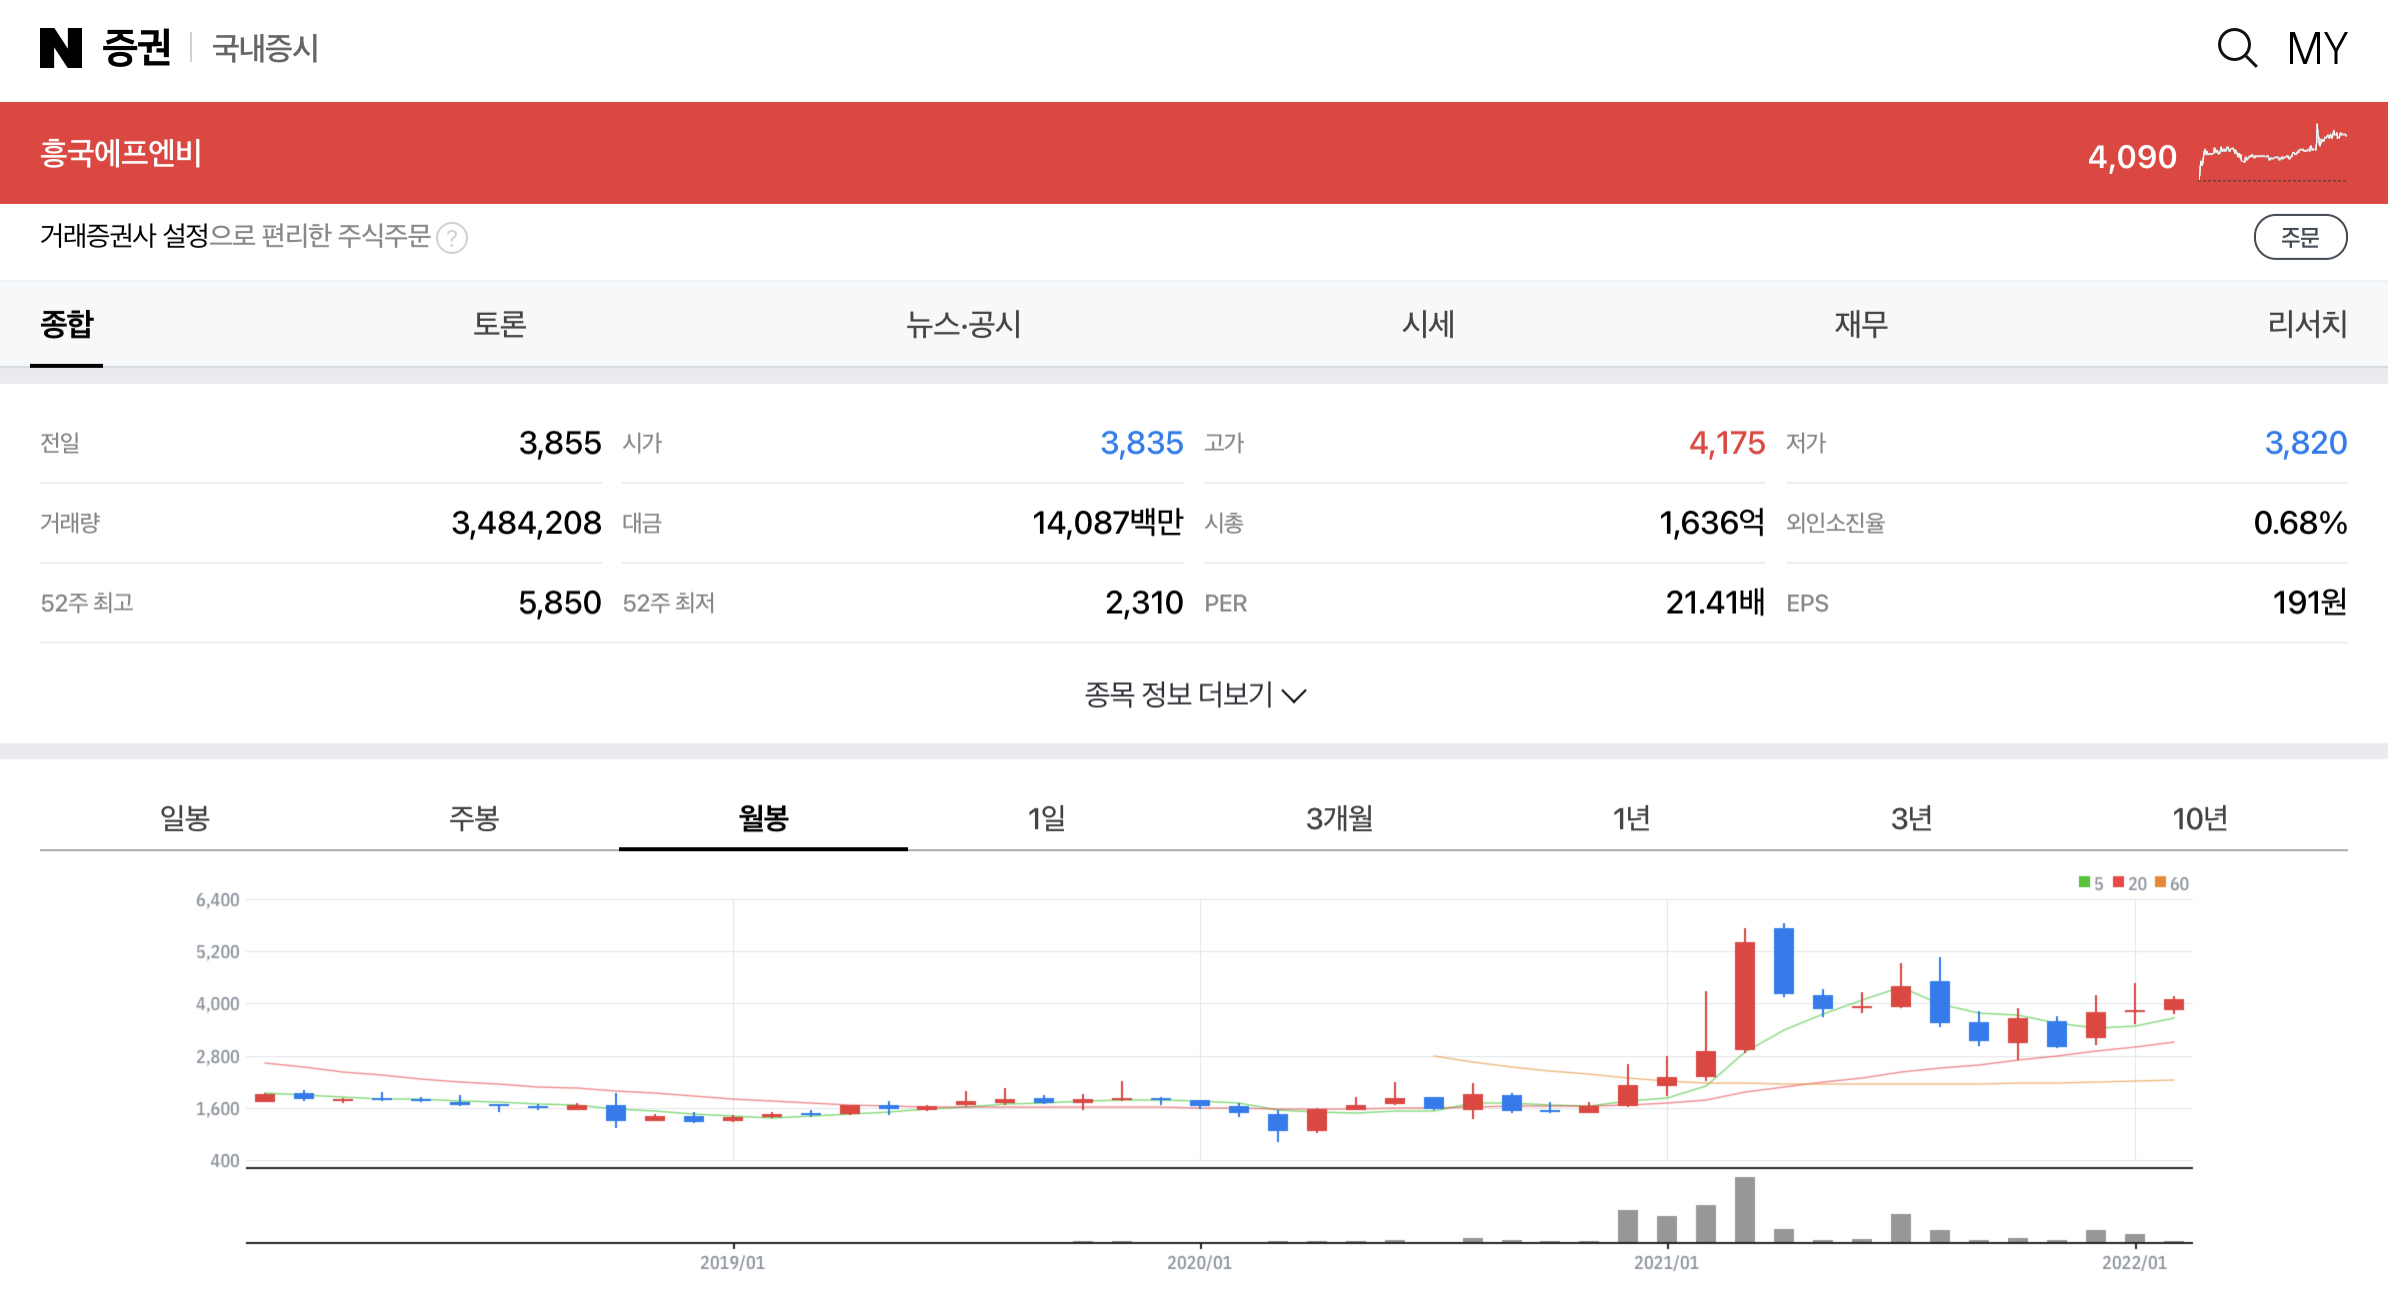Switch chart to 1년 period

point(1631,818)
